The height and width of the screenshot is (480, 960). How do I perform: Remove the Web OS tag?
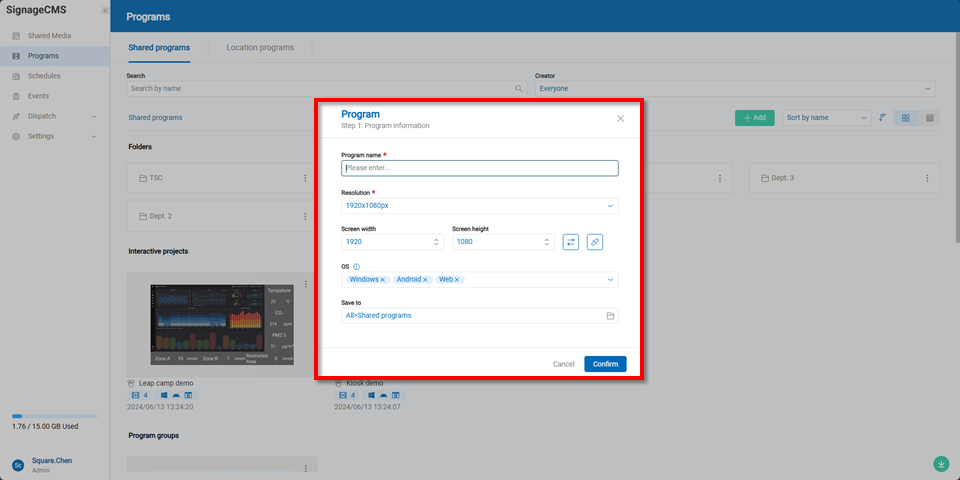coord(458,280)
